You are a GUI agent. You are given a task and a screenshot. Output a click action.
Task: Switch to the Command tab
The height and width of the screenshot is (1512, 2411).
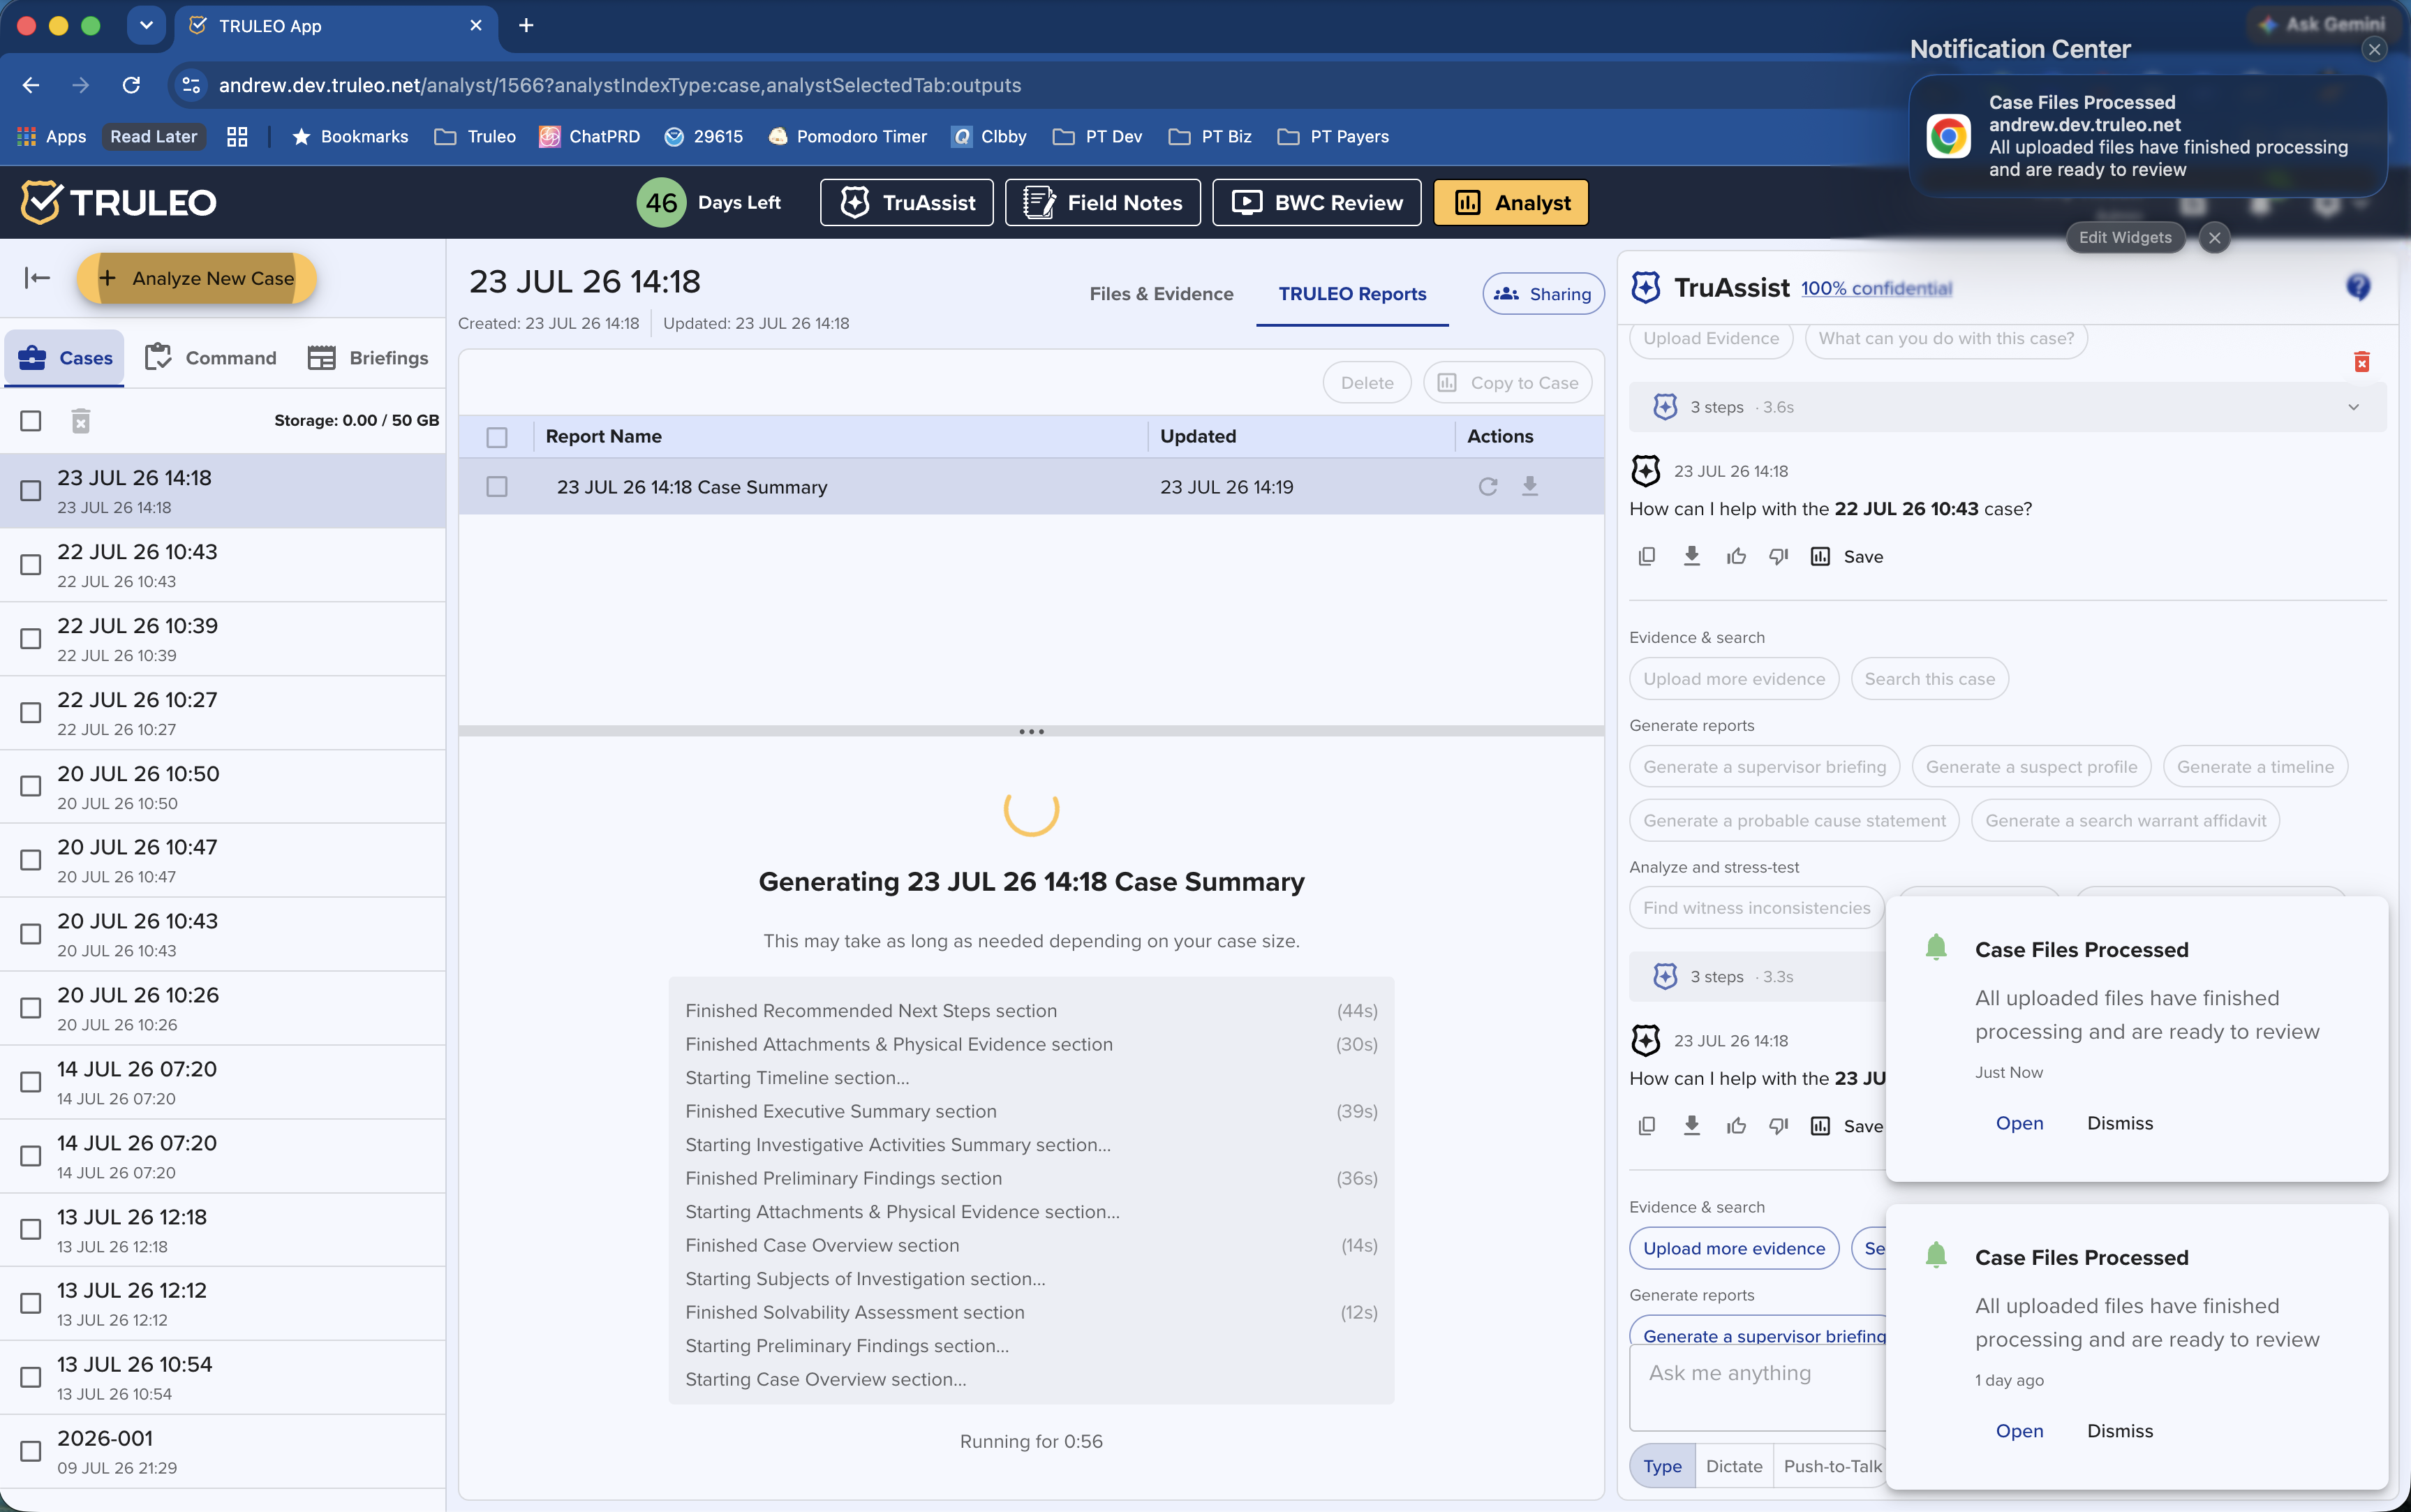211,358
